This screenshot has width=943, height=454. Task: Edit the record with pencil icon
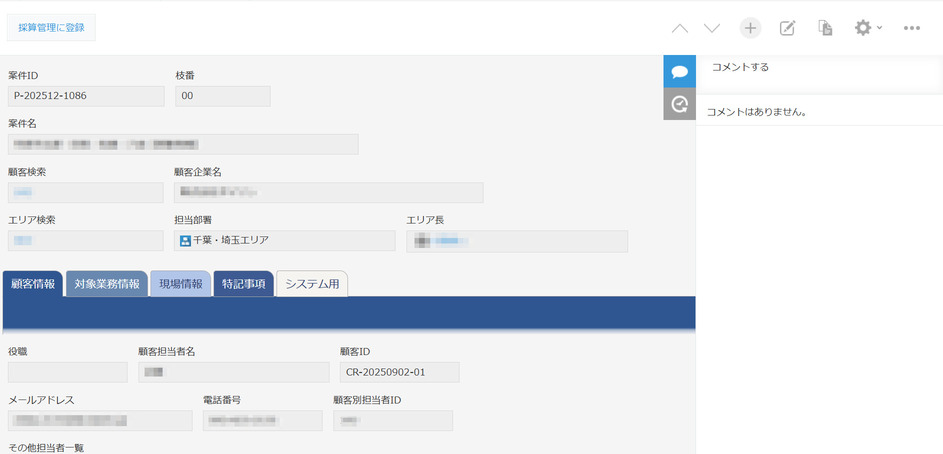tap(787, 28)
